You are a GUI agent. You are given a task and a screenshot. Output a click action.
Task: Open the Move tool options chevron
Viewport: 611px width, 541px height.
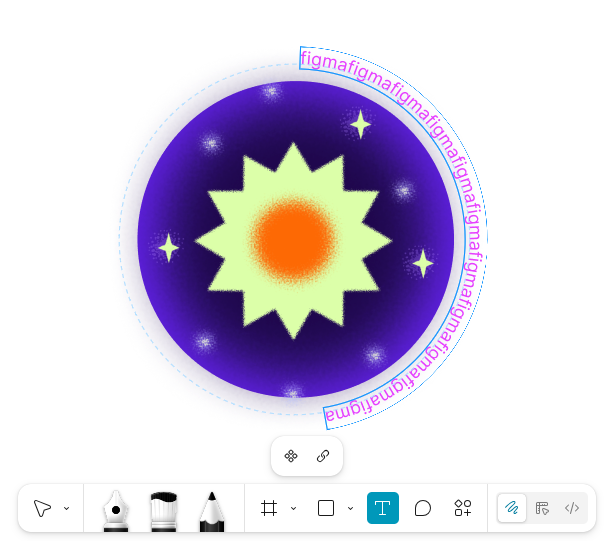(x=67, y=508)
